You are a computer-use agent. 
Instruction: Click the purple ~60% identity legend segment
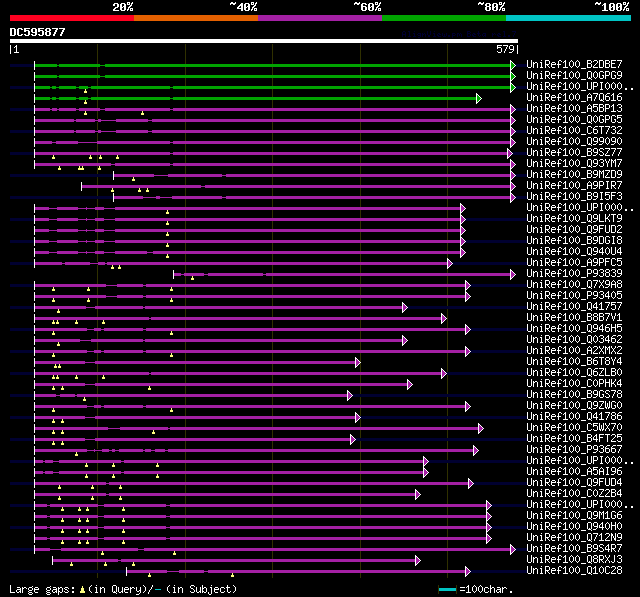tap(320, 18)
